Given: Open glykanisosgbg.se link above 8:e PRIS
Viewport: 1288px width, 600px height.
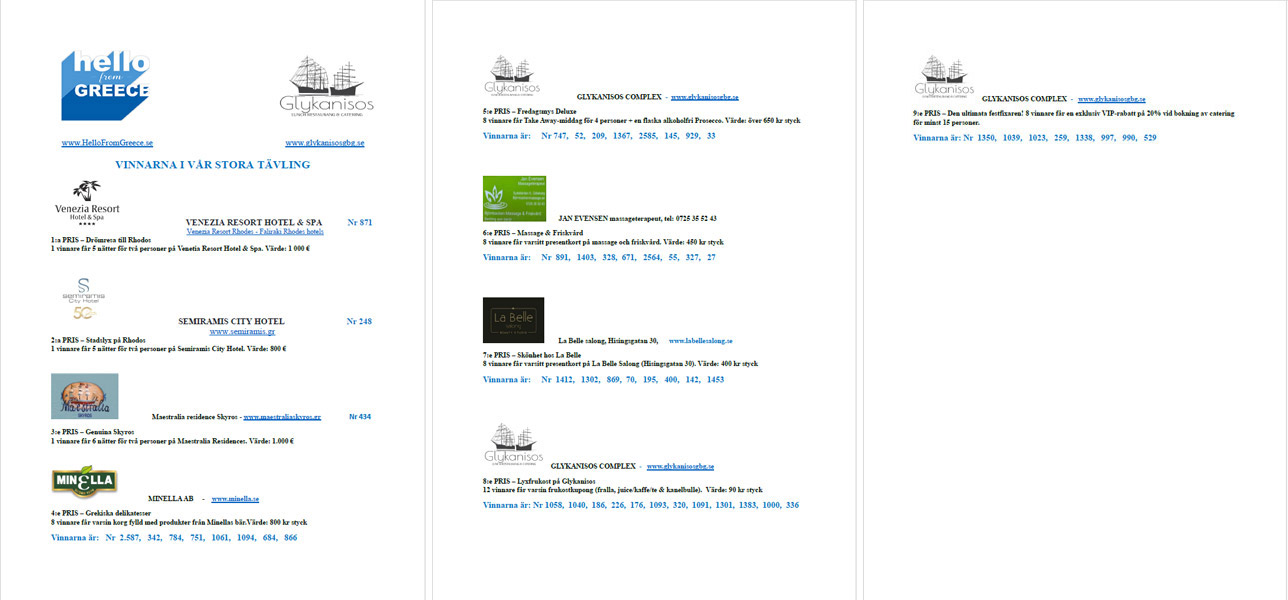Looking at the screenshot, I should pyautogui.click(x=680, y=467).
